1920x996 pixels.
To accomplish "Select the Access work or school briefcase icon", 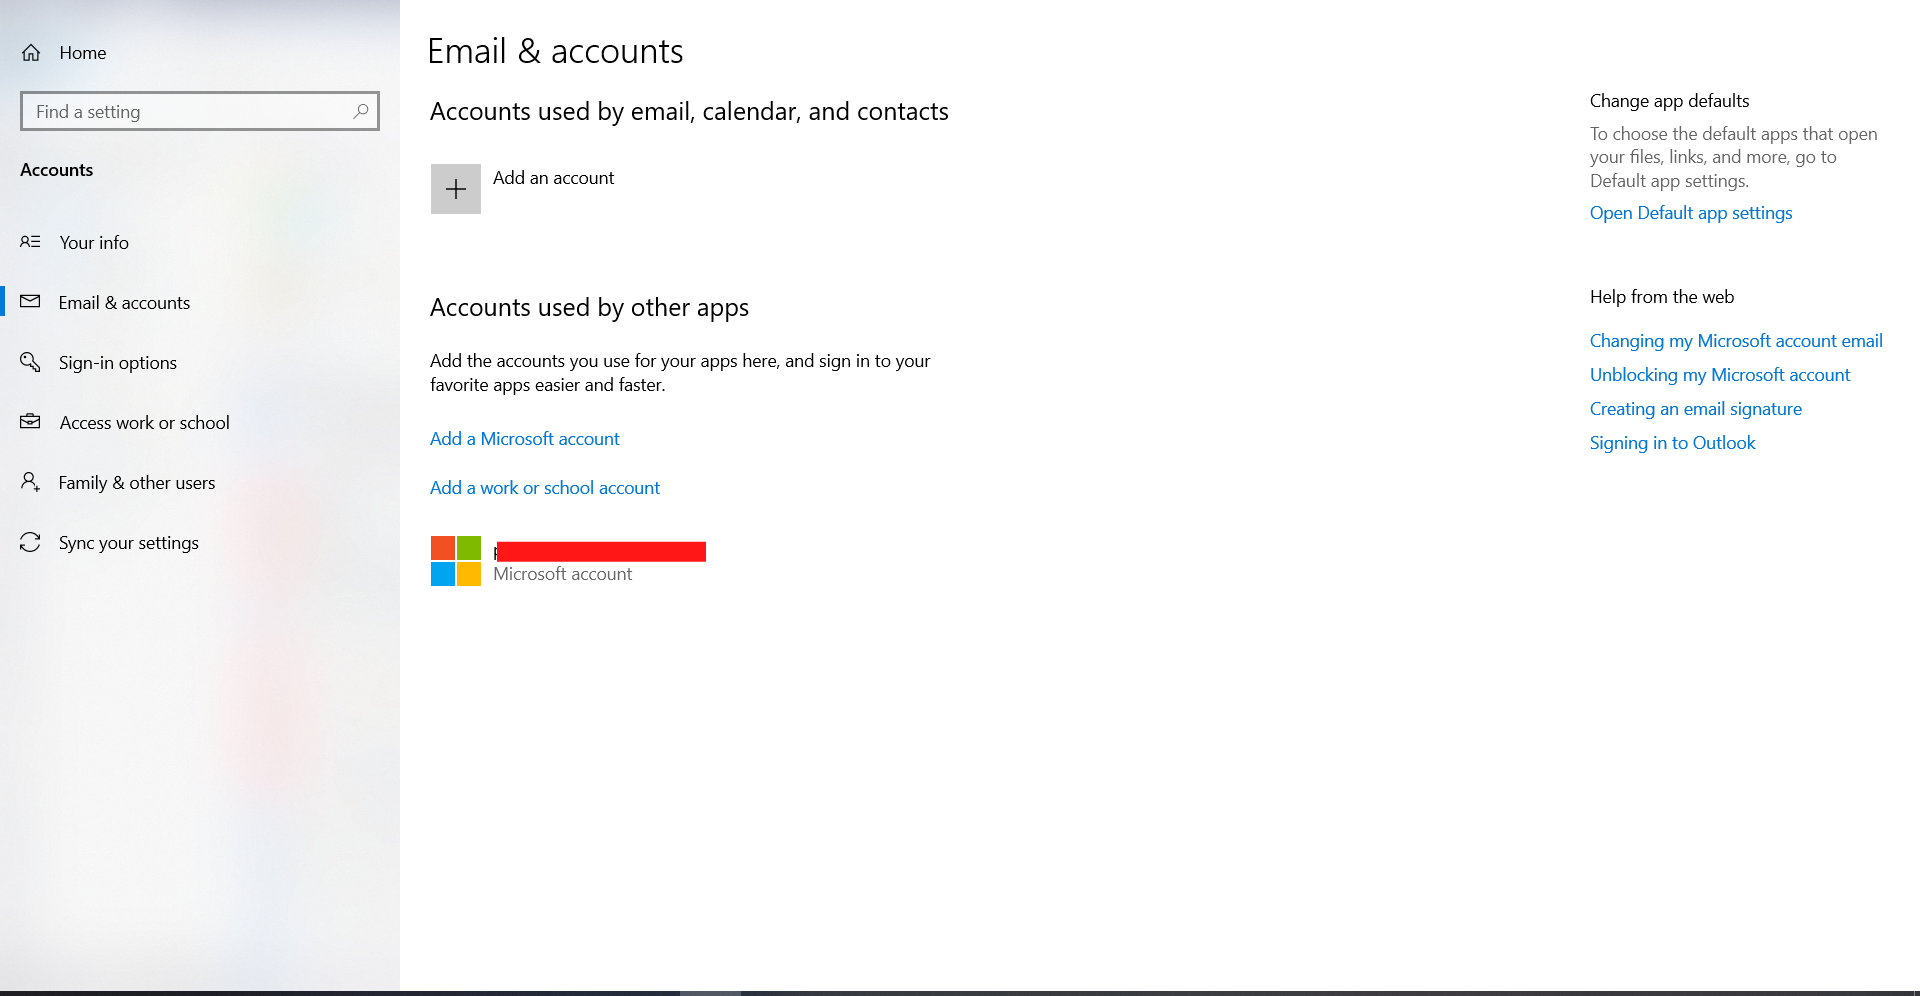I will point(30,422).
